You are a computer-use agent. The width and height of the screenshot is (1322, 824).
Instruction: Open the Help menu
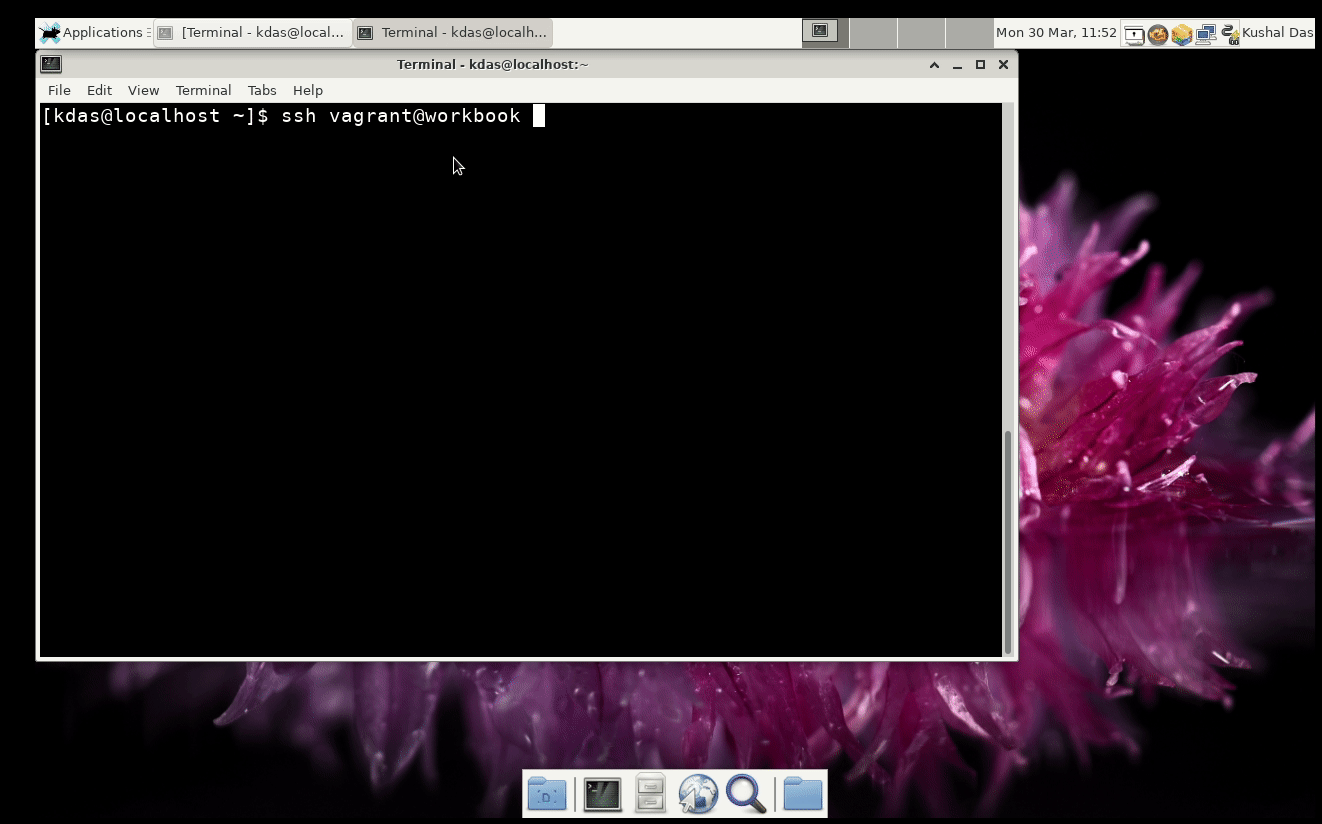coord(308,90)
